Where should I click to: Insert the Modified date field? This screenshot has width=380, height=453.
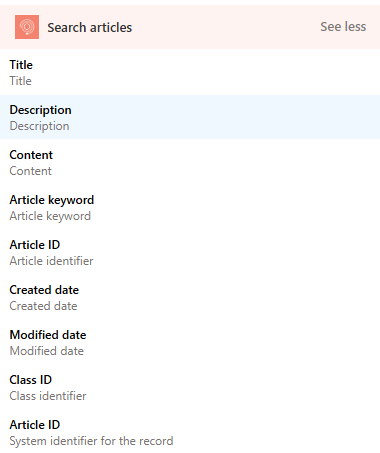click(190, 342)
